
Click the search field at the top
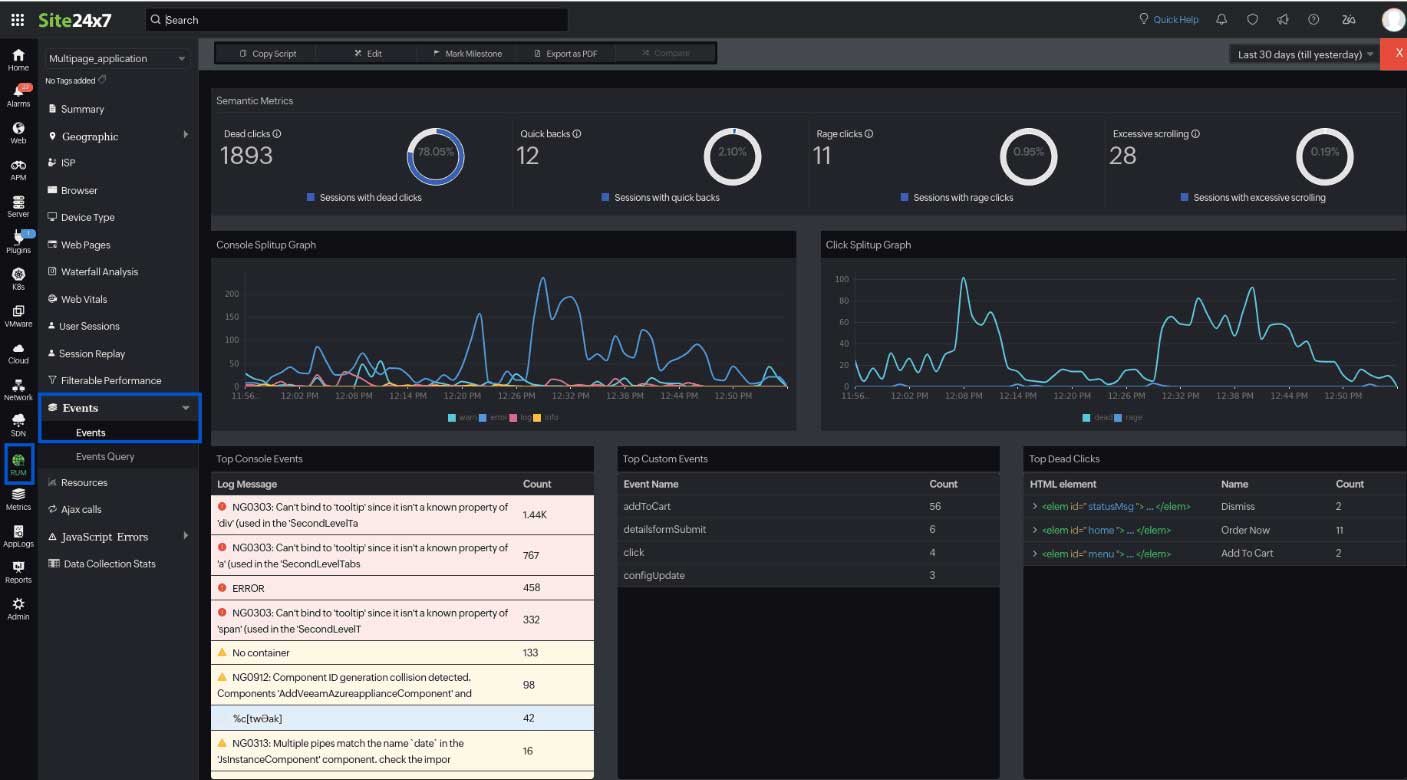coord(355,19)
